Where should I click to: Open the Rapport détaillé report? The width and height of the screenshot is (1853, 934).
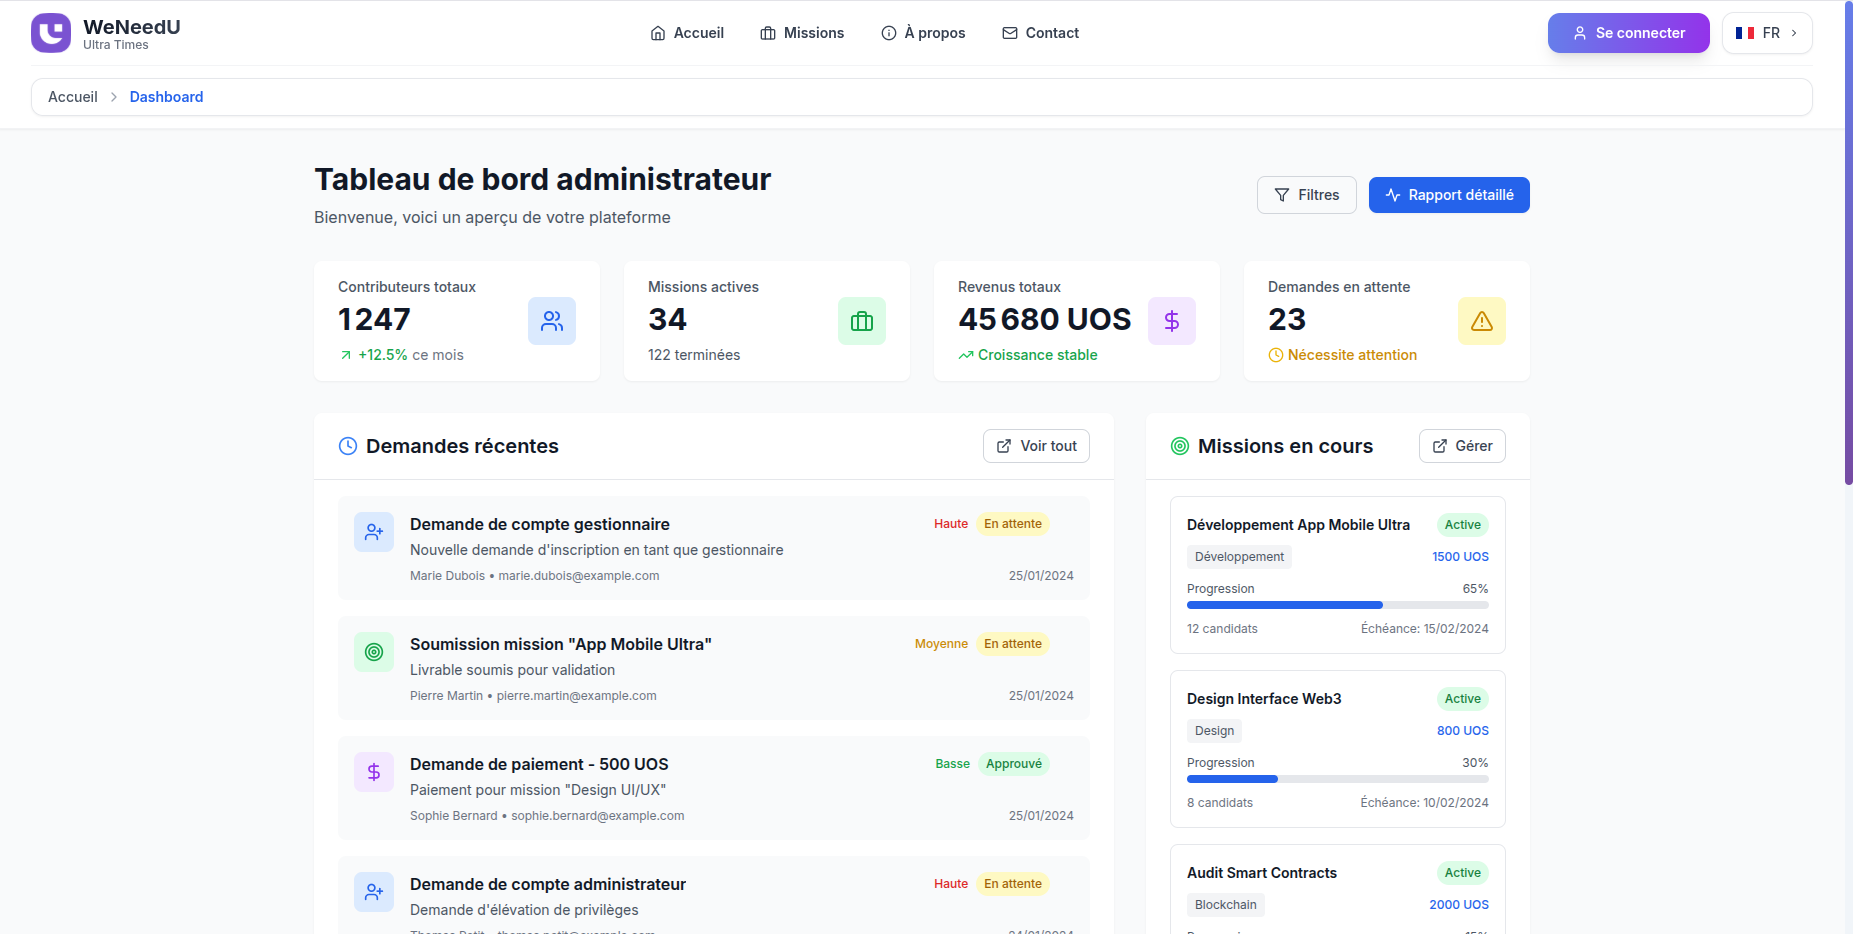[1449, 195]
